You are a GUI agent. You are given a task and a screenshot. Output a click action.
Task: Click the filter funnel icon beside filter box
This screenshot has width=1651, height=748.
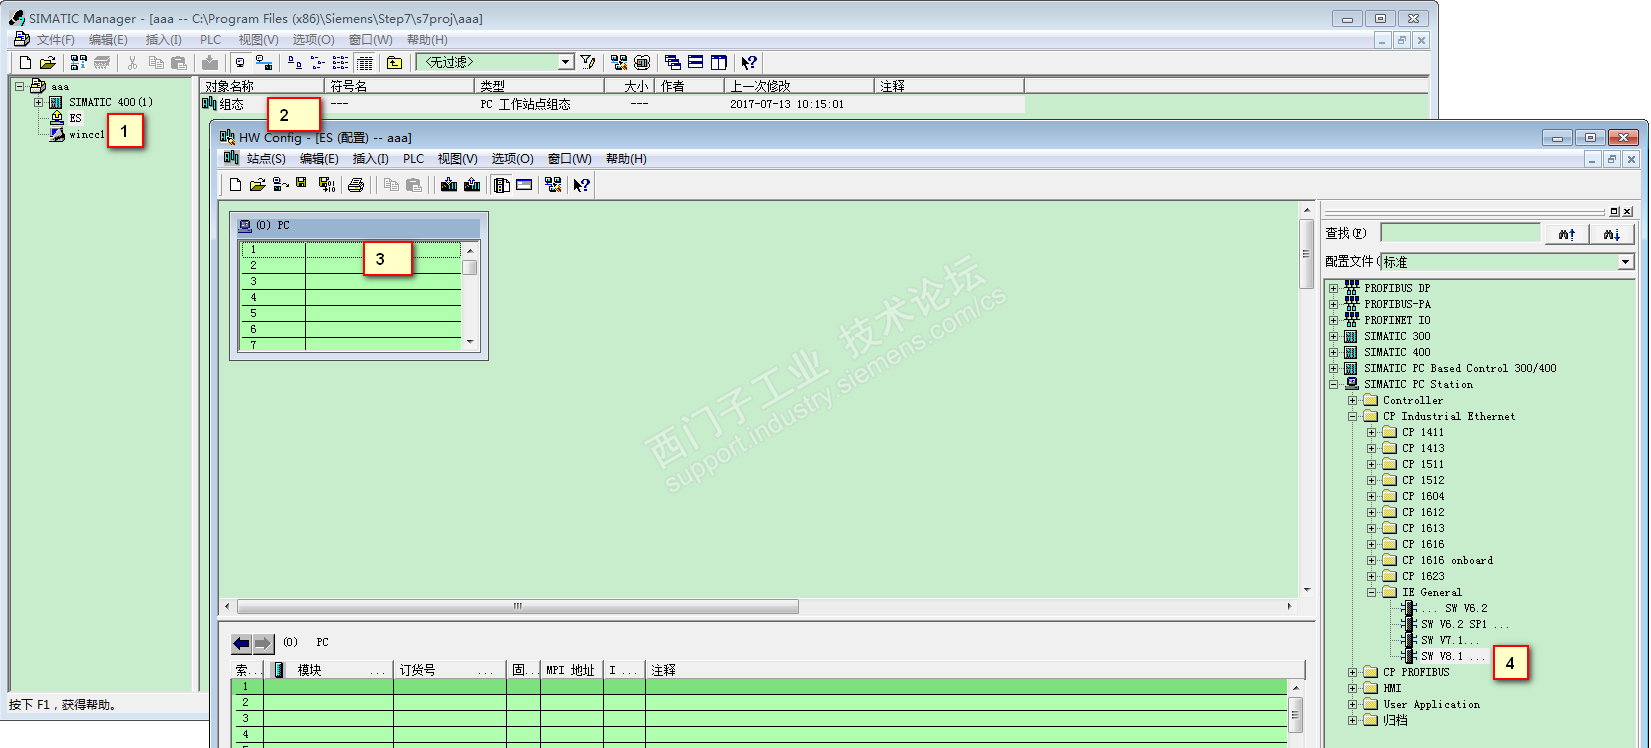(588, 62)
